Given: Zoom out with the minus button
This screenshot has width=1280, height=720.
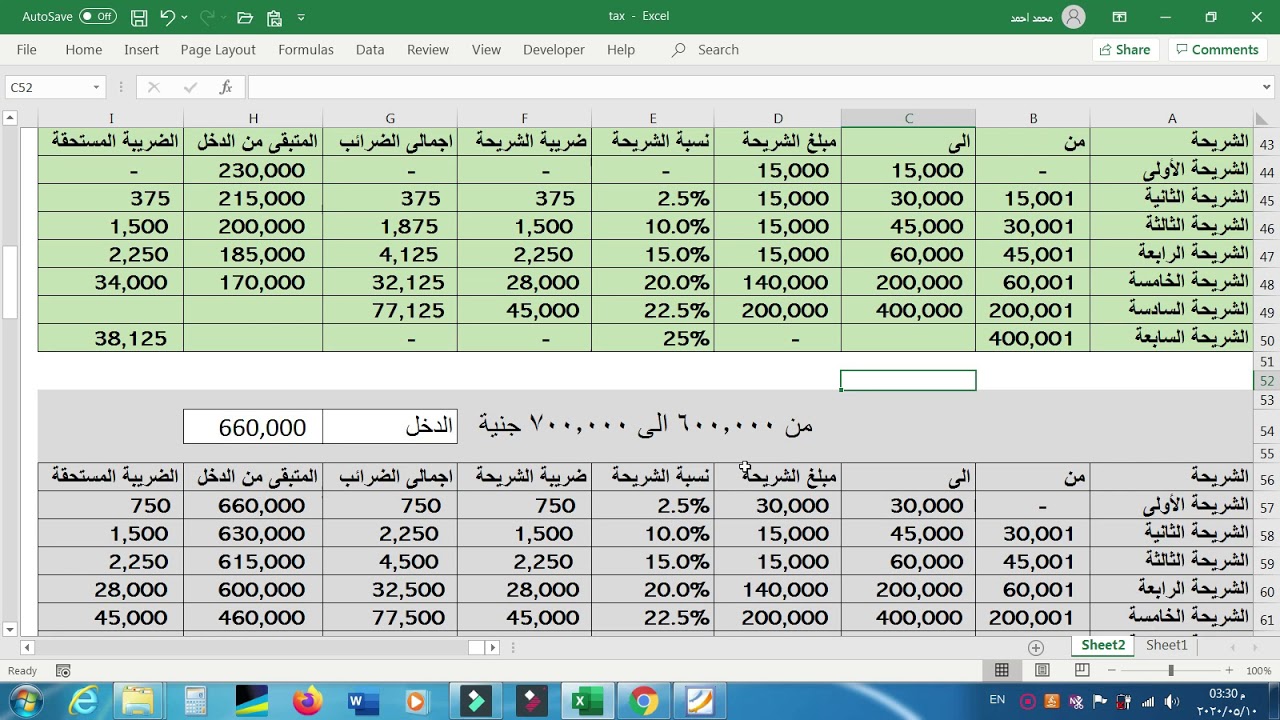Looking at the screenshot, I should (x=1112, y=670).
